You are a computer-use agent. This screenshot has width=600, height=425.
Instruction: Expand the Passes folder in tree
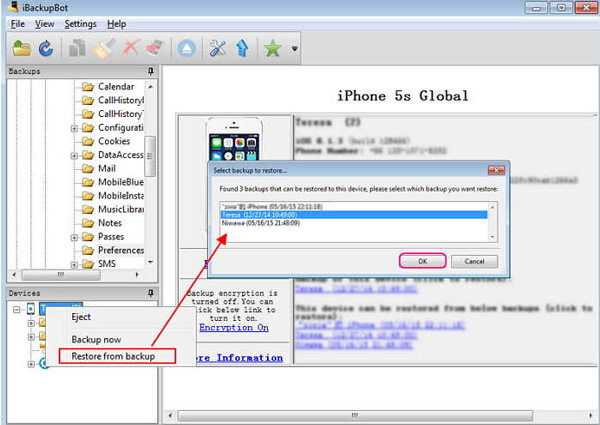click(x=74, y=238)
